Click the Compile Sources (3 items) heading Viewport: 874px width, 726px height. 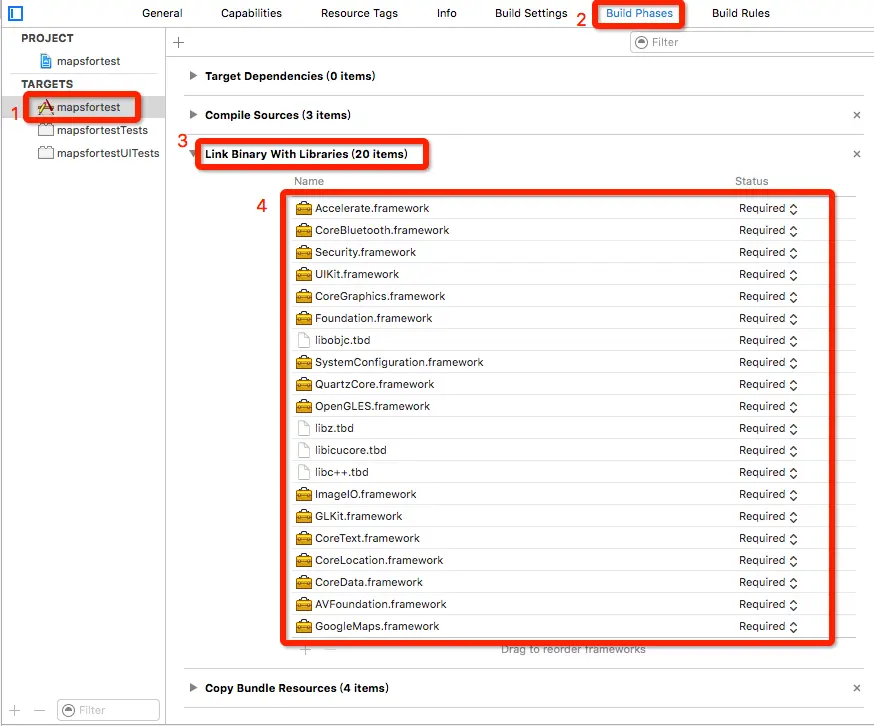tap(278, 115)
